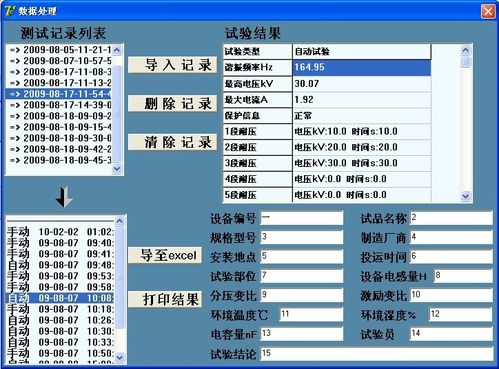Select record 2009-08-05-11-21-1

[x=59, y=50]
